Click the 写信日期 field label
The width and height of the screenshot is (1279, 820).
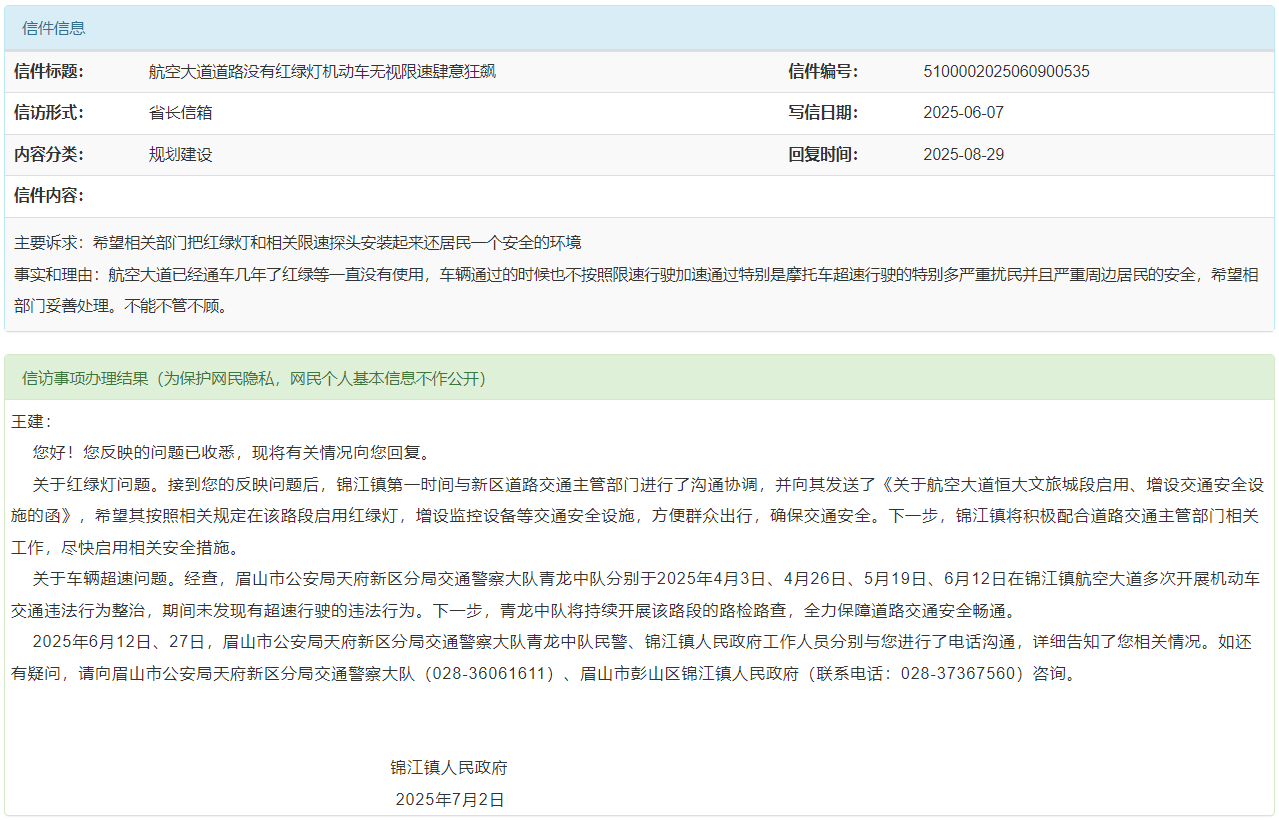(823, 113)
